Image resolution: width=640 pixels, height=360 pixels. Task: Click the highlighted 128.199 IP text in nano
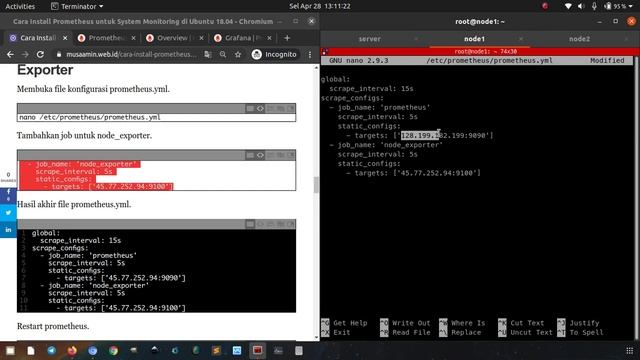[x=420, y=136]
